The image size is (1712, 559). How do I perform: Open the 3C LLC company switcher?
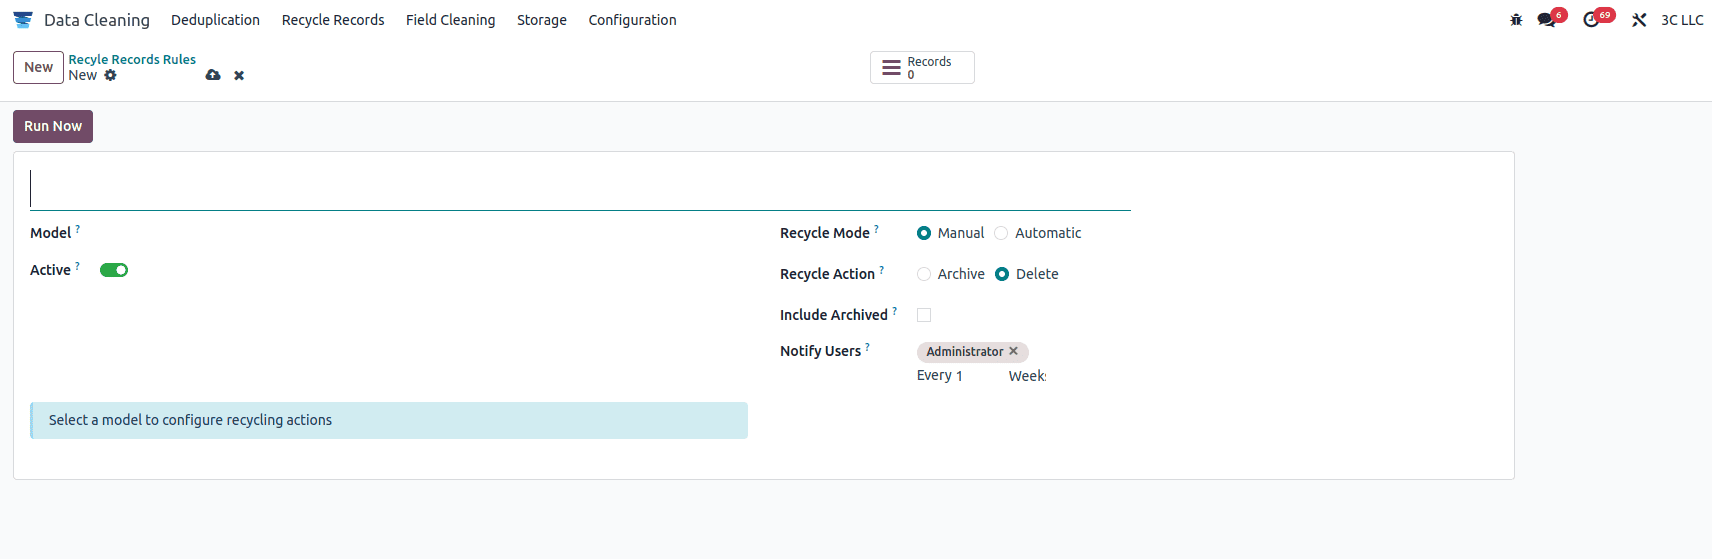[x=1682, y=20]
